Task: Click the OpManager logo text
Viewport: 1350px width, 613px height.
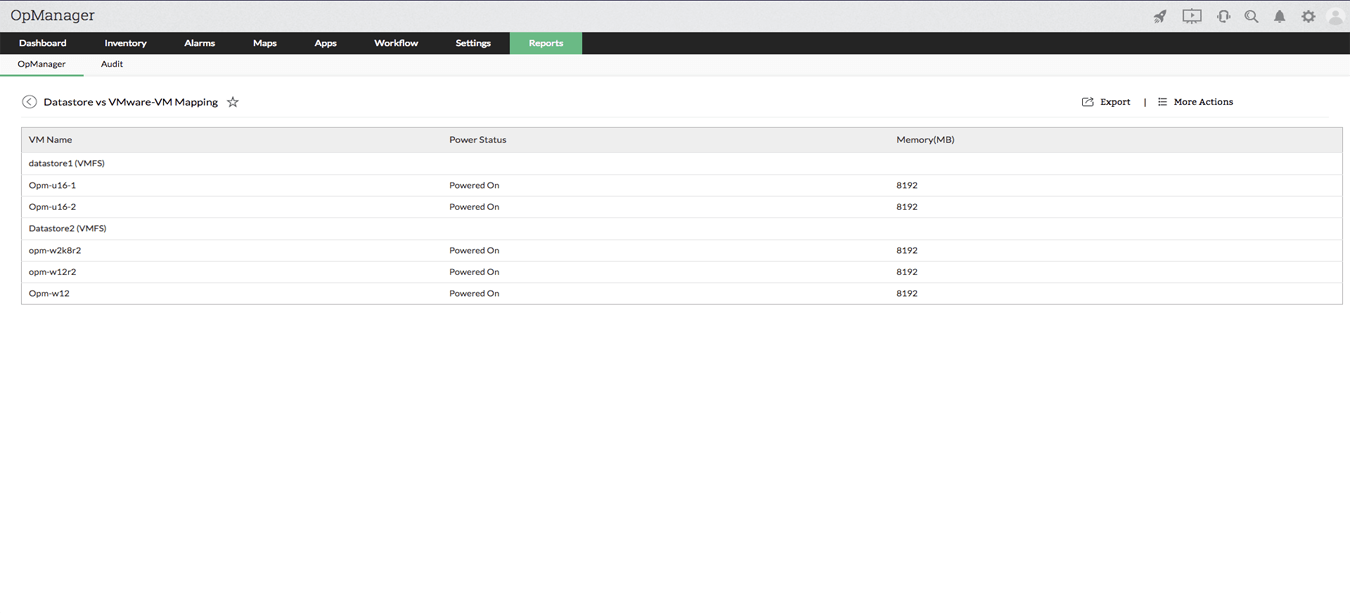Action: (x=52, y=16)
